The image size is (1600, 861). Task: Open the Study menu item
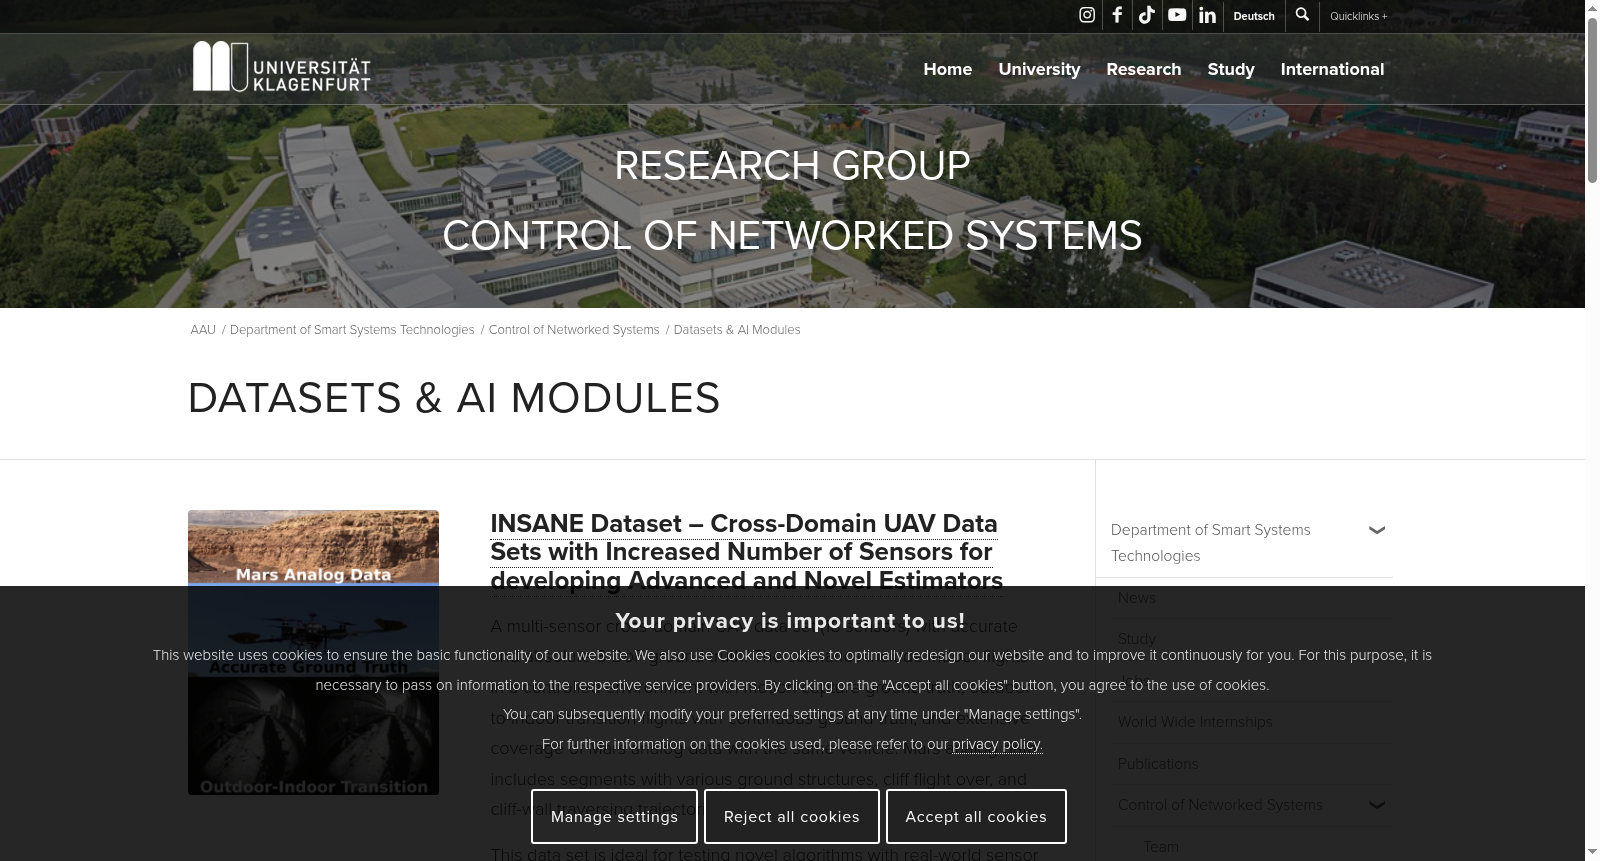click(1230, 69)
